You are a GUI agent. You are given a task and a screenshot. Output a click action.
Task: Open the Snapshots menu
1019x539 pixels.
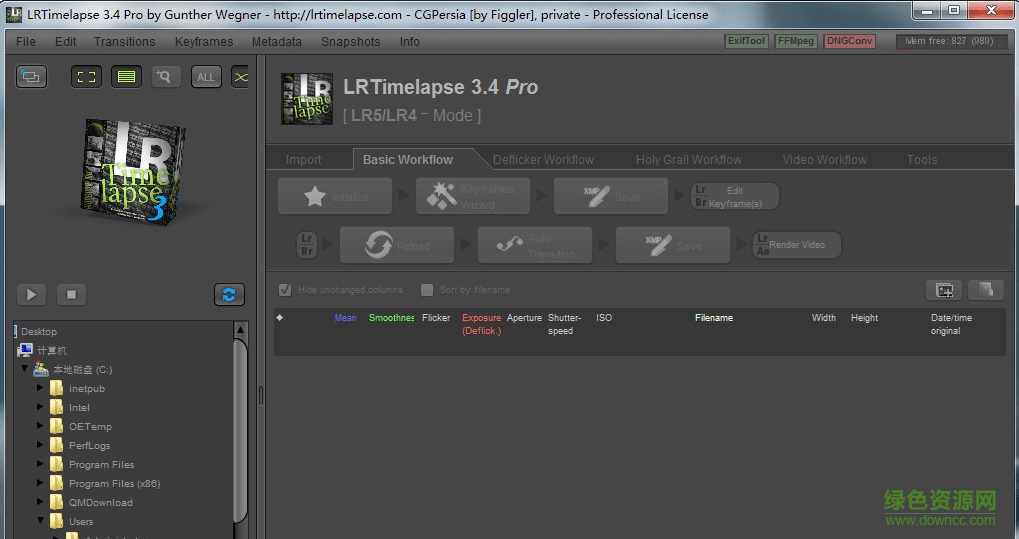click(x=351, y=42)
